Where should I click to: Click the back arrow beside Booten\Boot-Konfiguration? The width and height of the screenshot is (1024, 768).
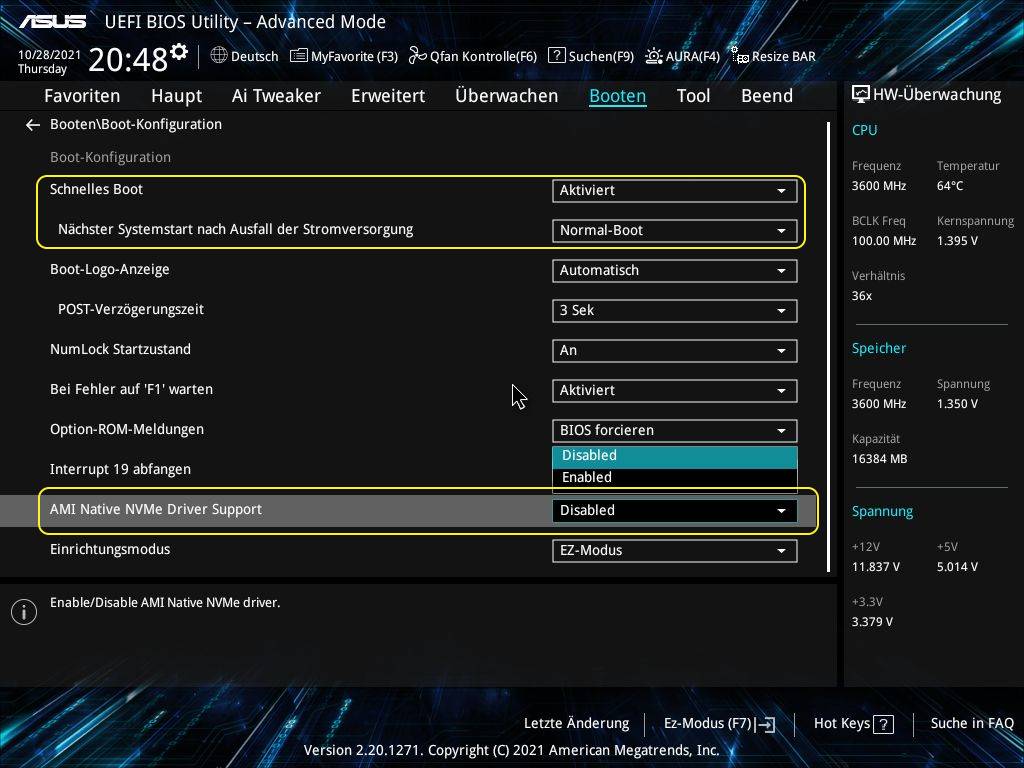[33, 125]
